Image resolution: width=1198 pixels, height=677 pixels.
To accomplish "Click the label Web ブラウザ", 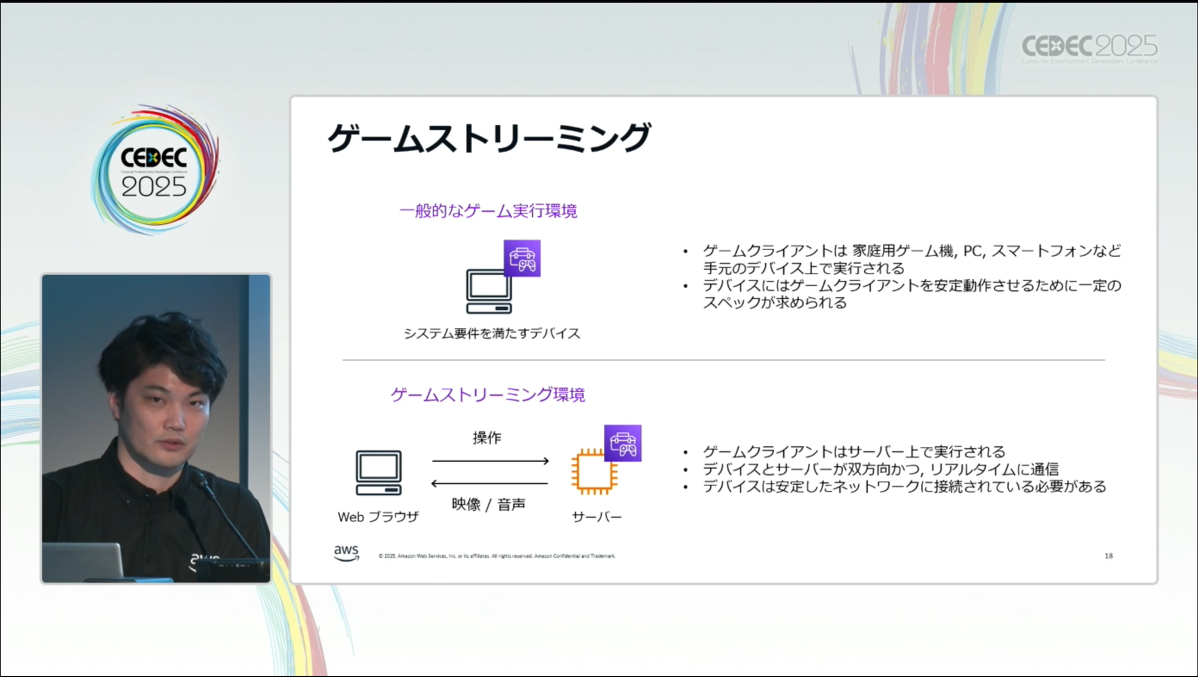I will (378, 517).
